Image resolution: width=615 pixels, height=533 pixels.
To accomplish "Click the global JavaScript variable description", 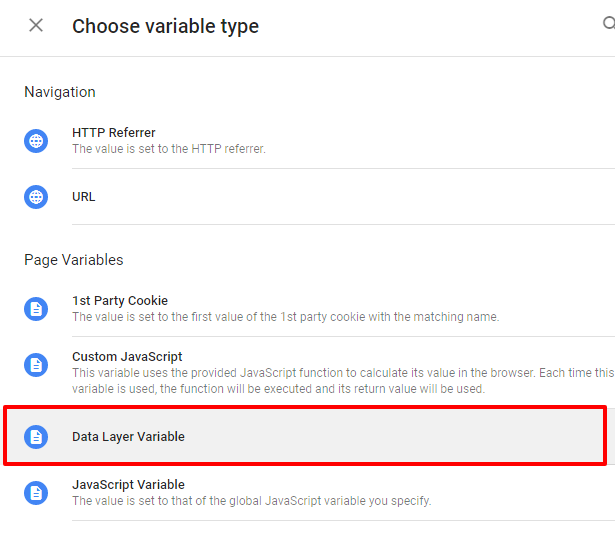I will (251, 501).
